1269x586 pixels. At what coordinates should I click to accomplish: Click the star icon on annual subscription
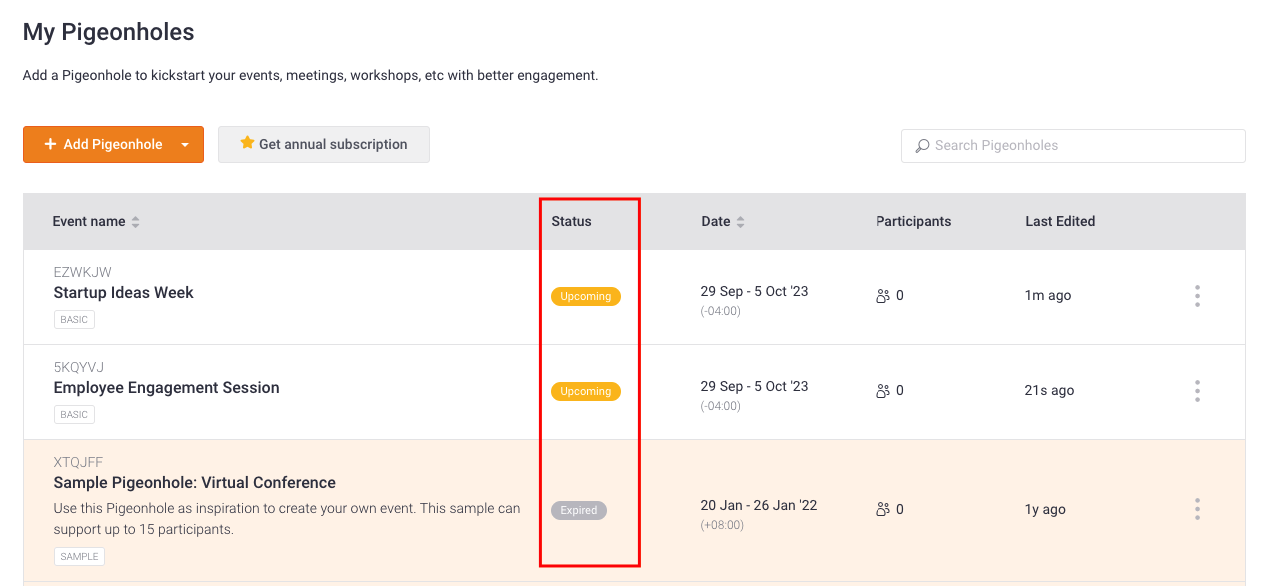(x=247, y=143)
